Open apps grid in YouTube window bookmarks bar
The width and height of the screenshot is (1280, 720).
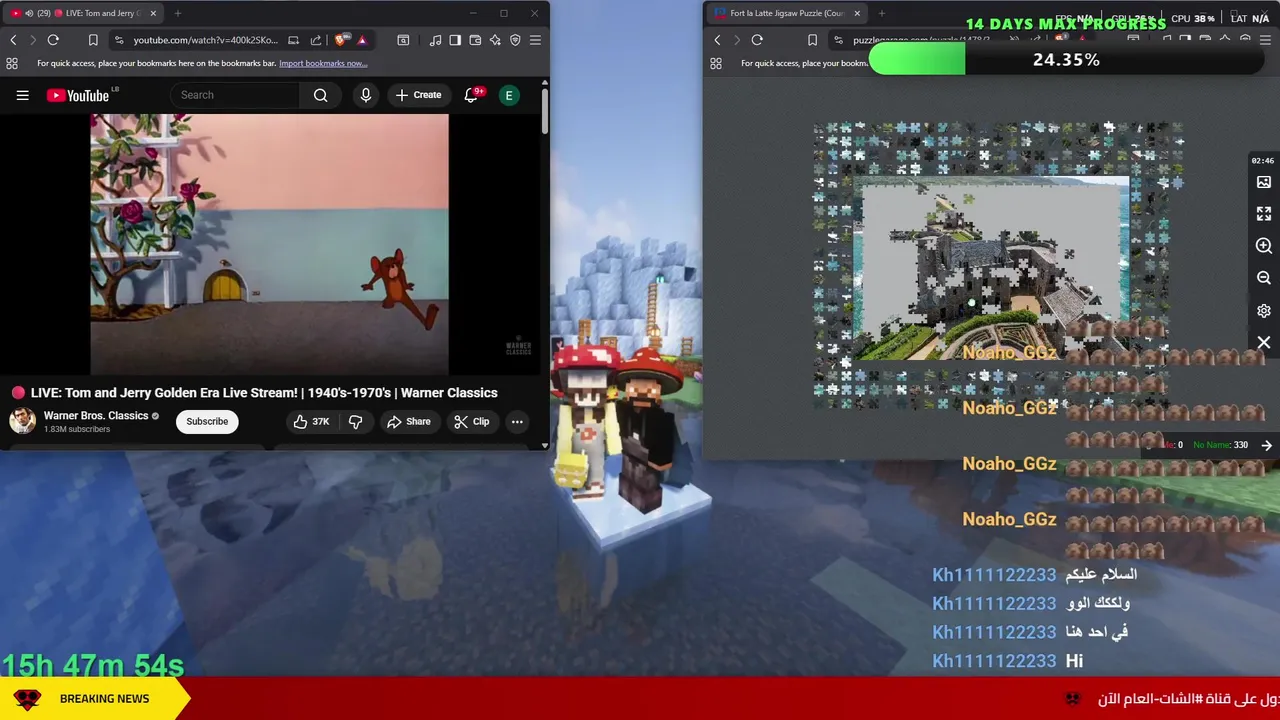(12, 63)
